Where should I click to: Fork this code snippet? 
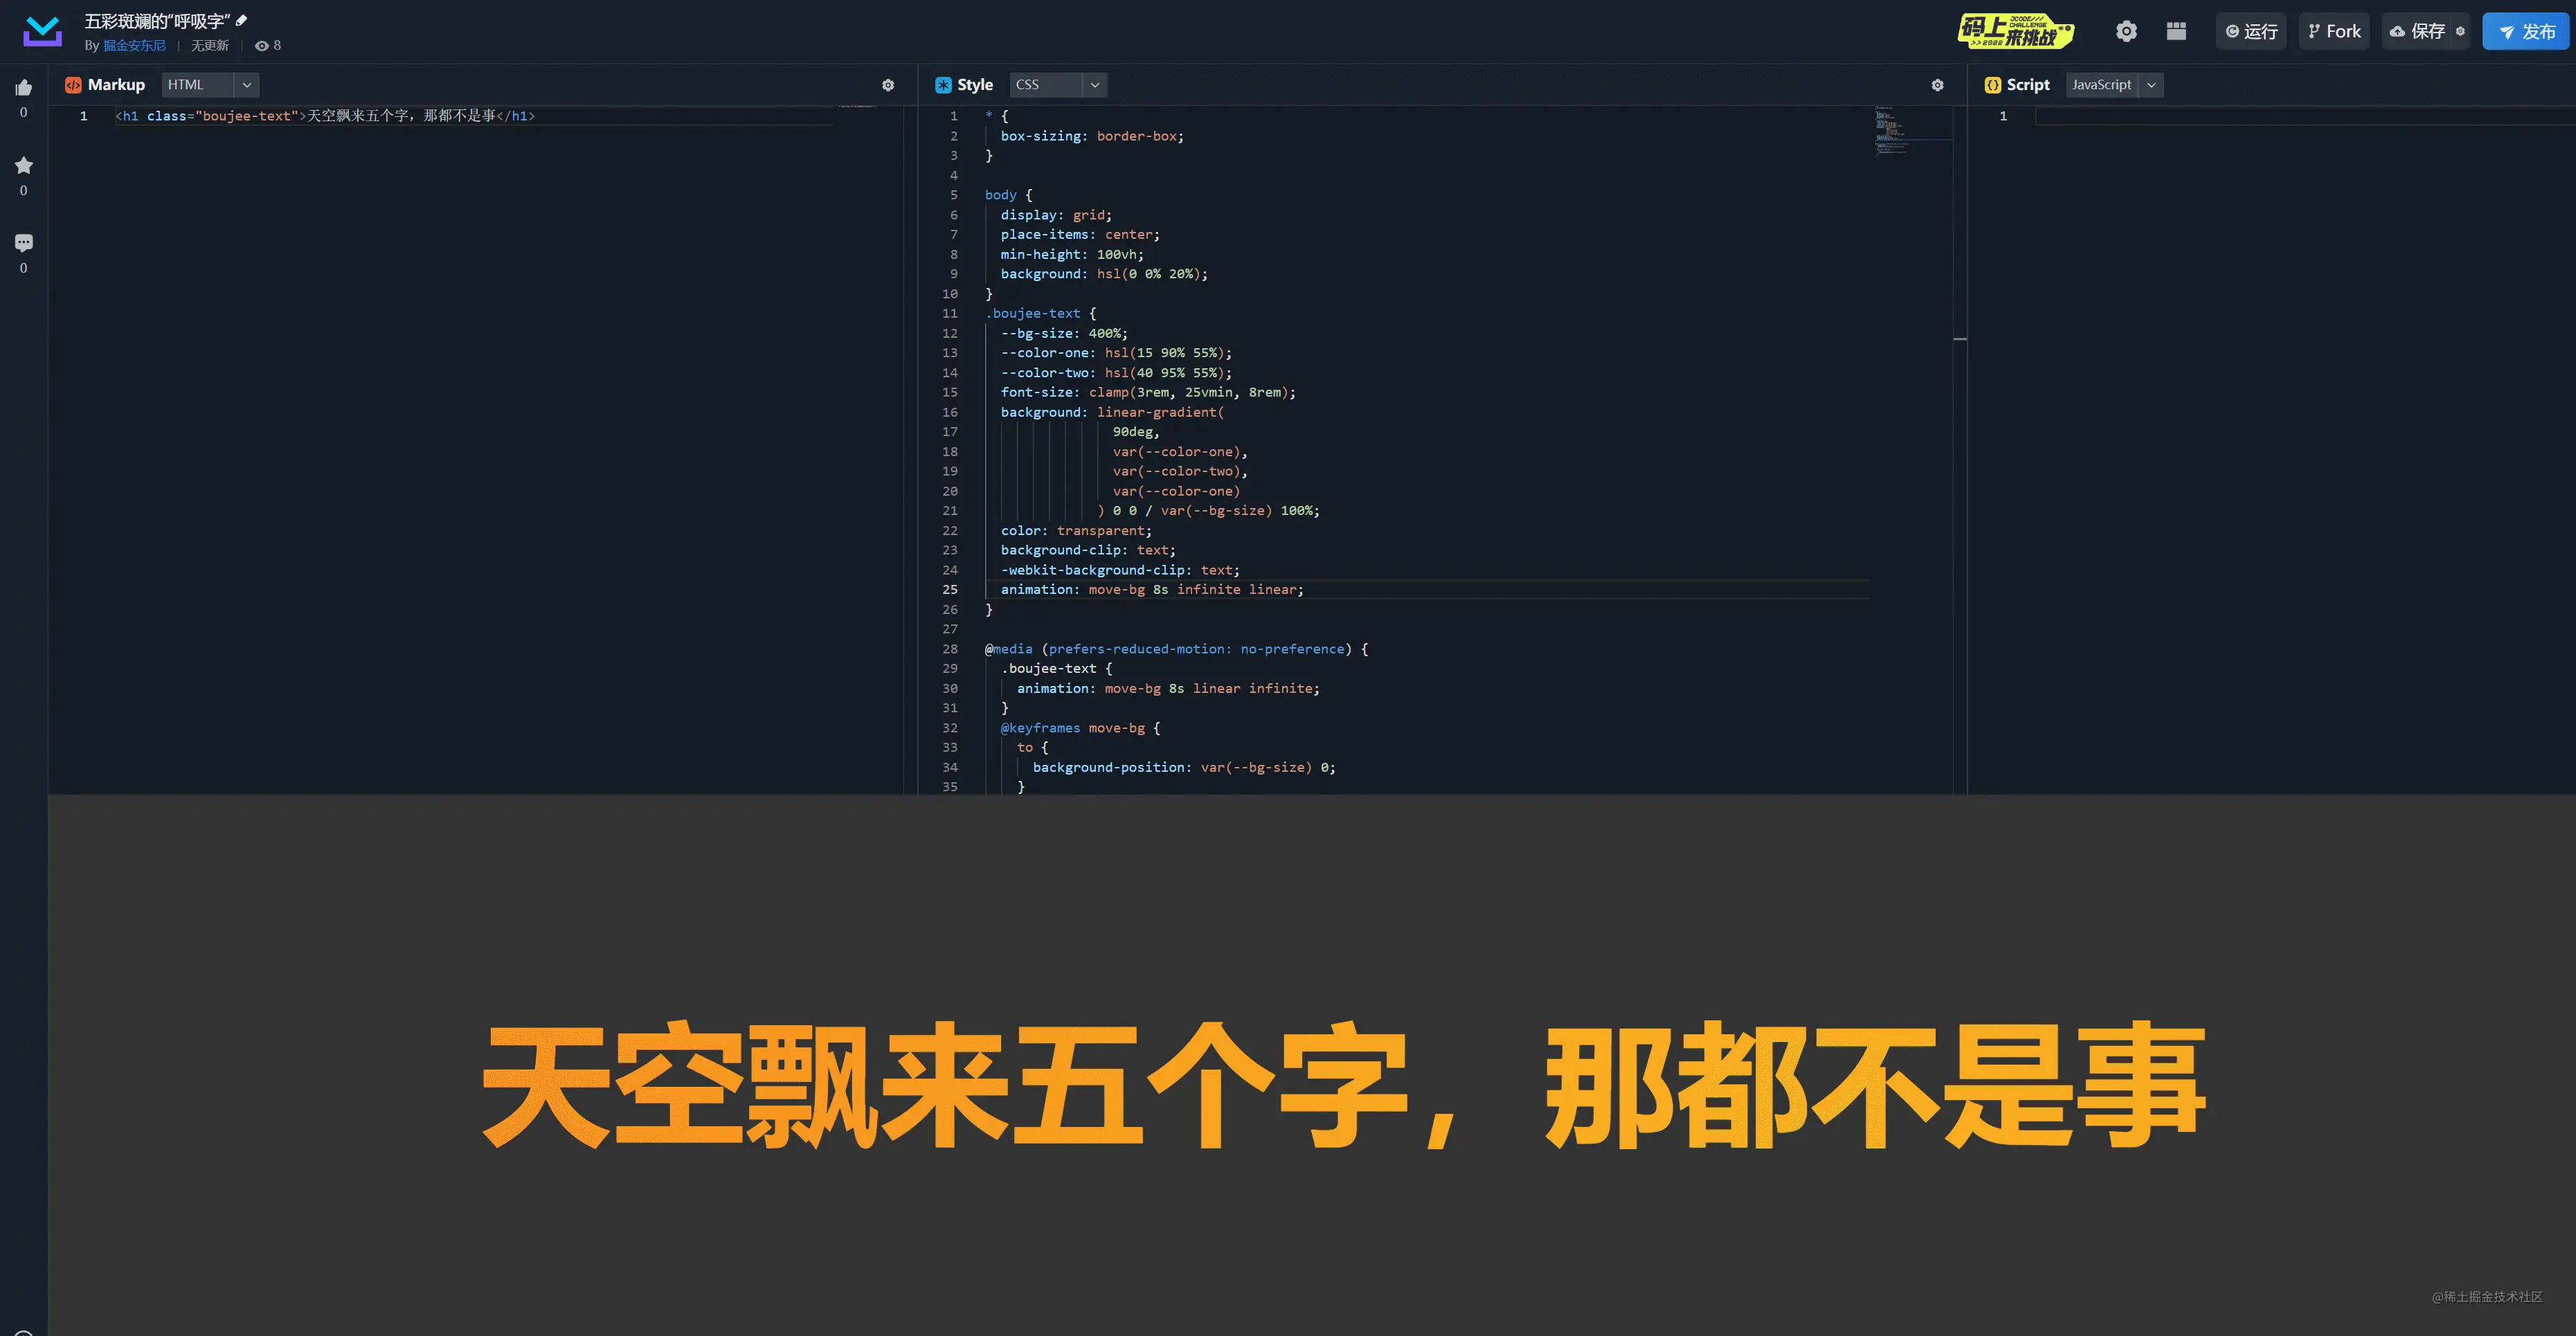[x=2334, y=31]
